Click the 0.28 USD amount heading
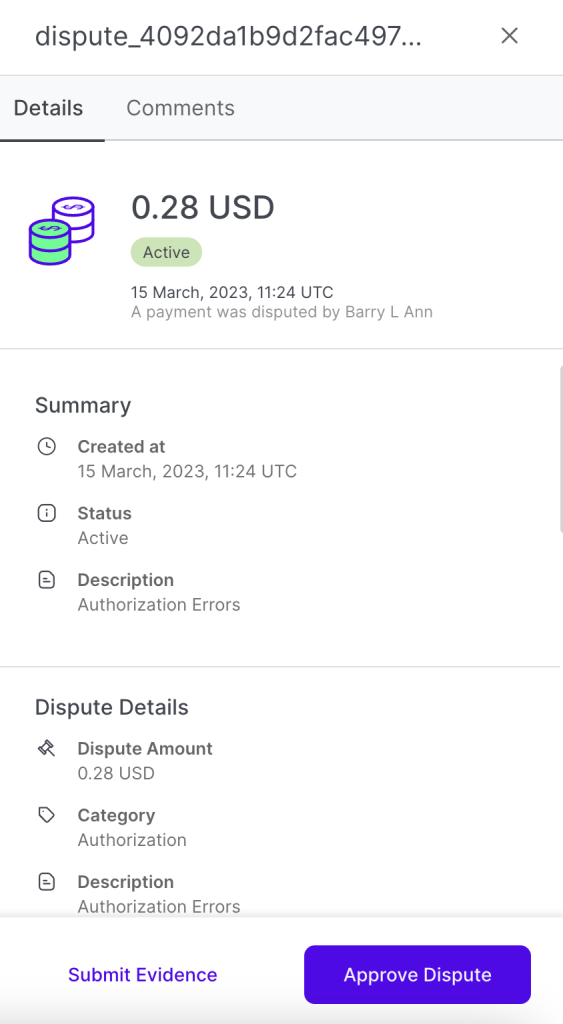 [203, 208]
